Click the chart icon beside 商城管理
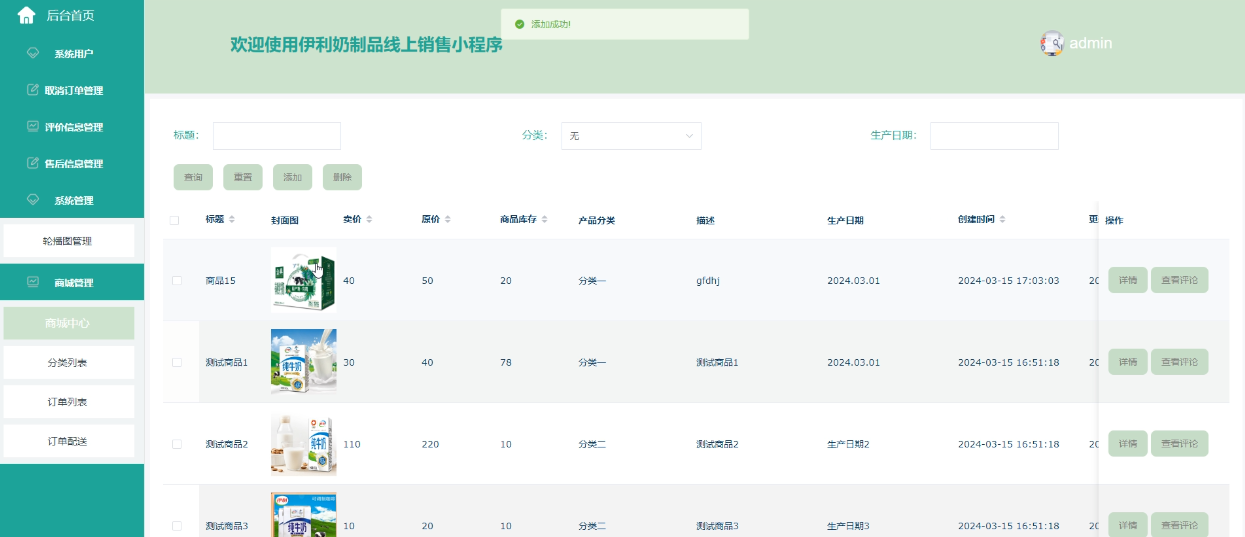The width and height of the screenshot is (1245, 537). click(x=32, y=282)
